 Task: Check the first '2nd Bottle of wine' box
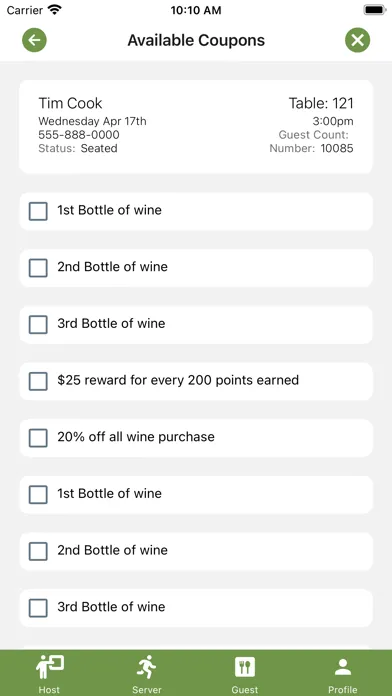(38, 268)
